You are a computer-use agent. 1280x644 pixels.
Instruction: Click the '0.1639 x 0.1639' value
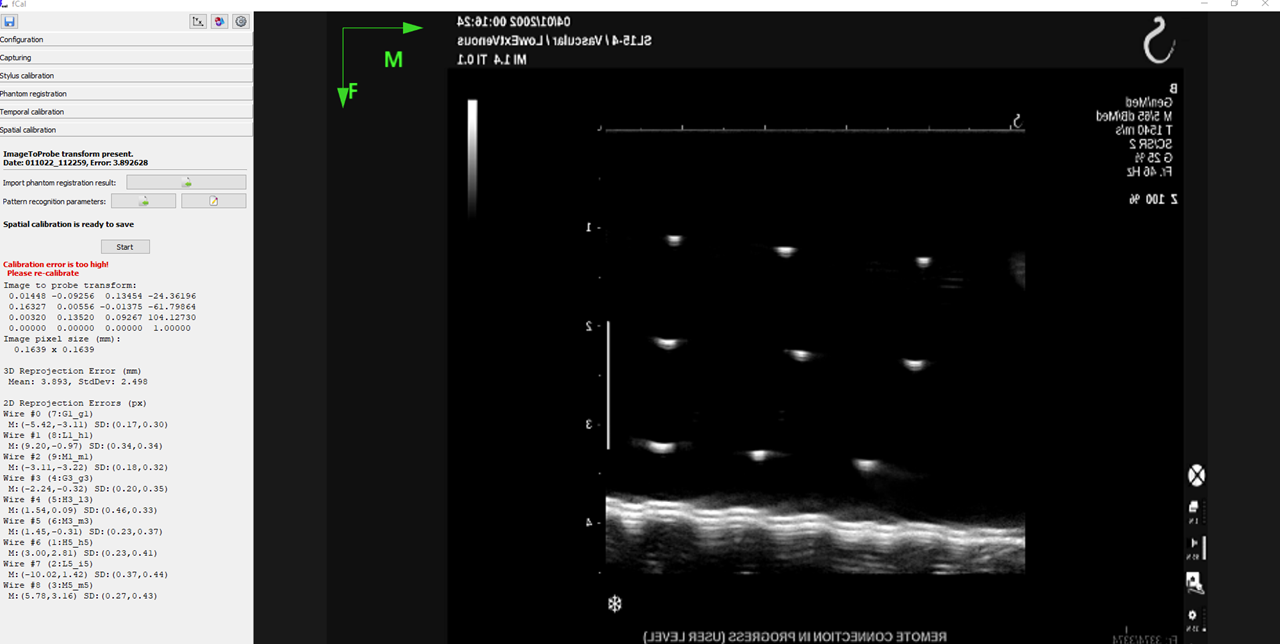coord(54,350)
